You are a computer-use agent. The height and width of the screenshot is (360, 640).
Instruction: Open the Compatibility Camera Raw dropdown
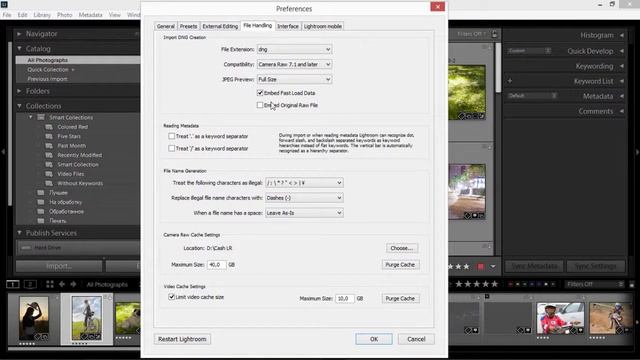[294, 64]
